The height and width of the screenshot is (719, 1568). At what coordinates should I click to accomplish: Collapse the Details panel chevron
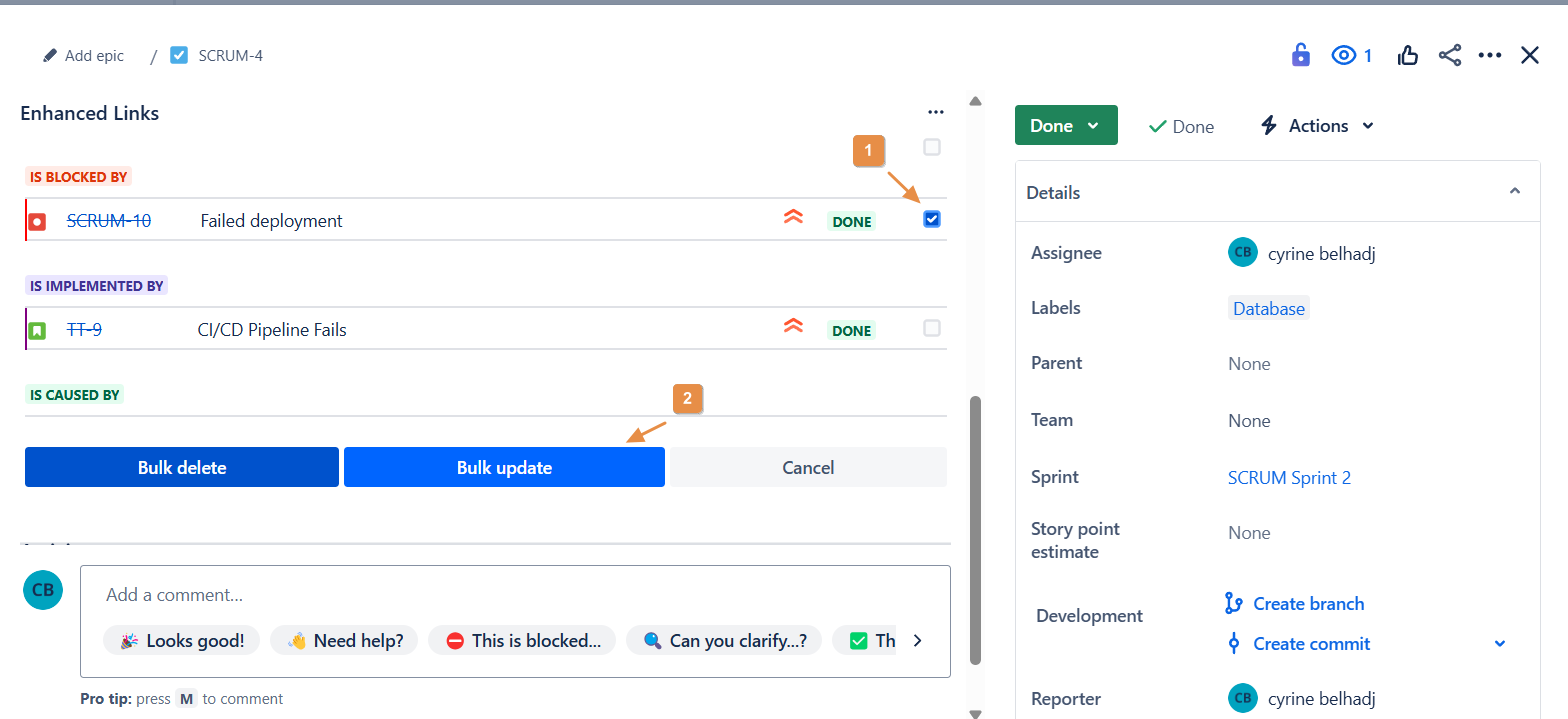pos(1514,191)
